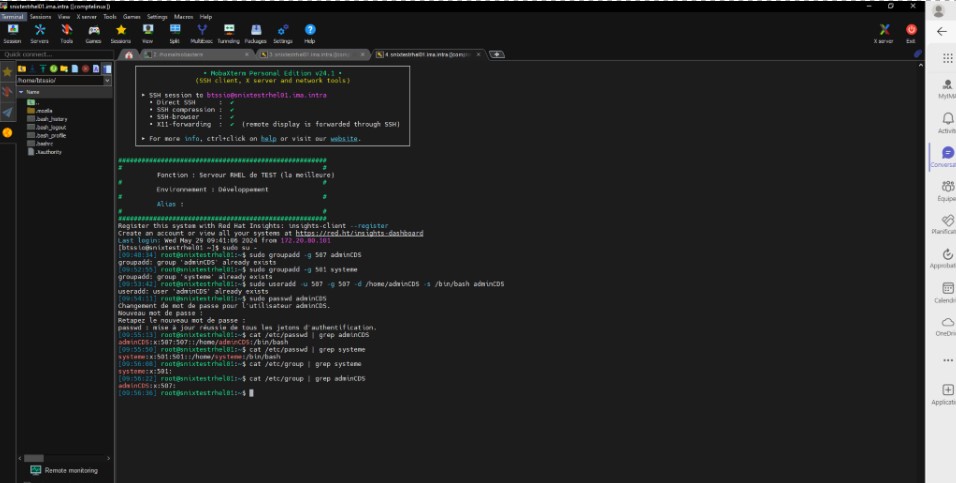Click the Quick connect input field
Viewport: 956px width, 483px height.
[x=55, y=54]
